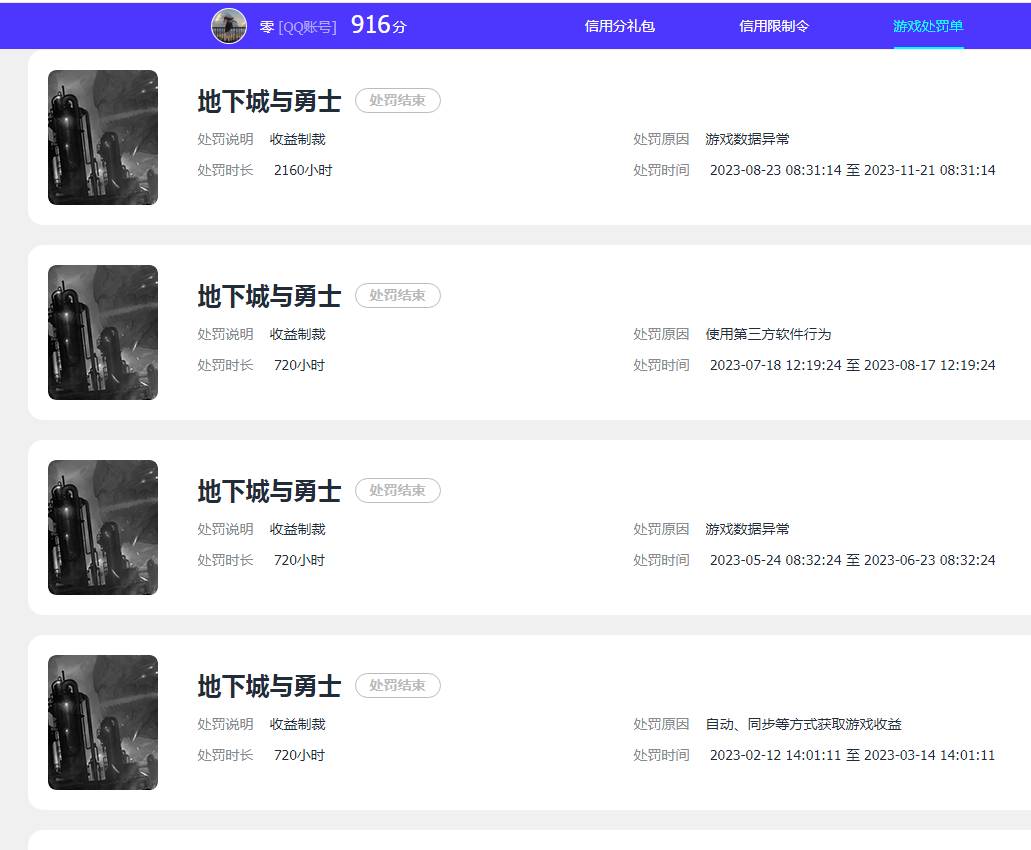The width and height of the screenshot is (1031, 850).
Task: Click 地下城与勇士 title of the 2160小时 penalty
Action: tap(269, 101)
